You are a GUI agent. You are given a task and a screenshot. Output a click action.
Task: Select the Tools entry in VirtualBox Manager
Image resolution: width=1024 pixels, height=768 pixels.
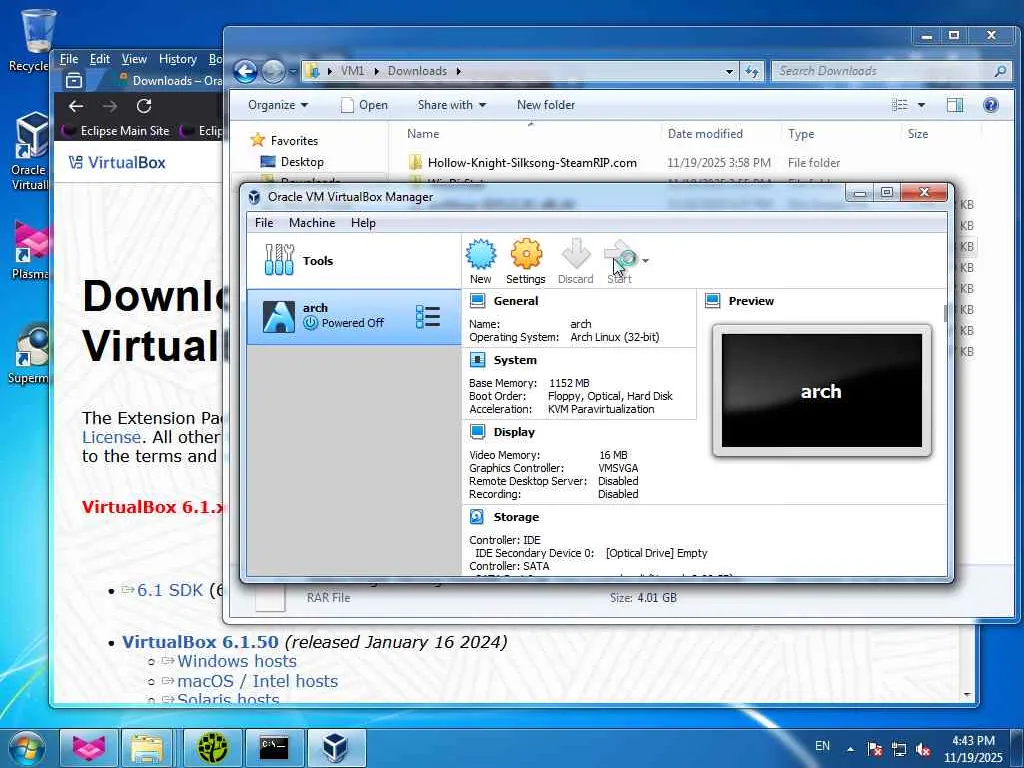pyautogui.click(x=353, y=261)
